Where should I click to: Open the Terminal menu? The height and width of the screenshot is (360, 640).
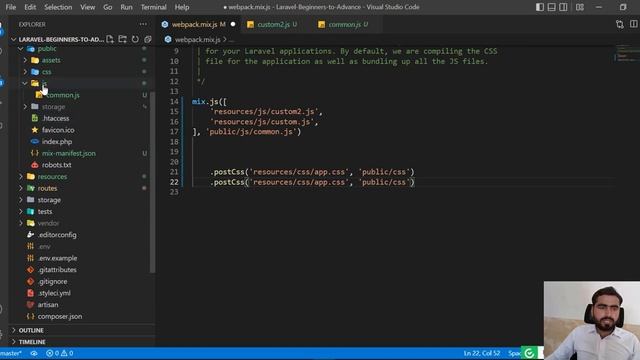(x=153, y=7)
